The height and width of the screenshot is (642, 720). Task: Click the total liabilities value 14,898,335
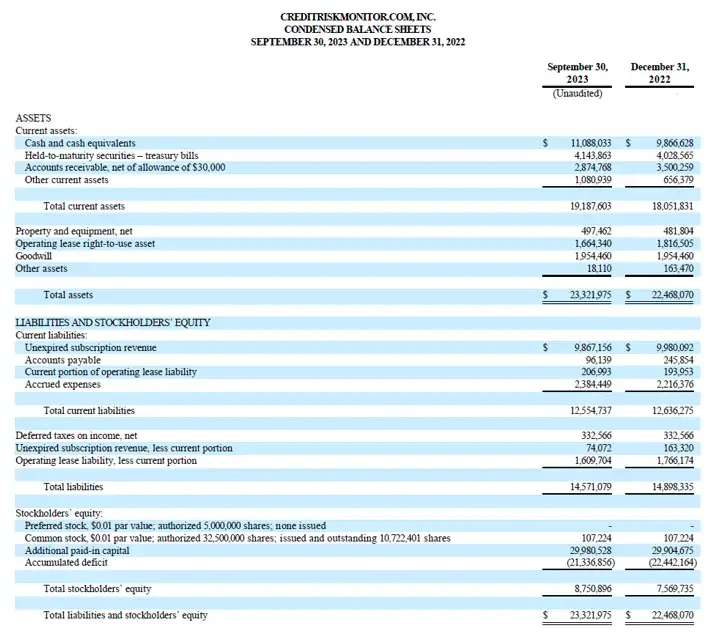(673, 487)
